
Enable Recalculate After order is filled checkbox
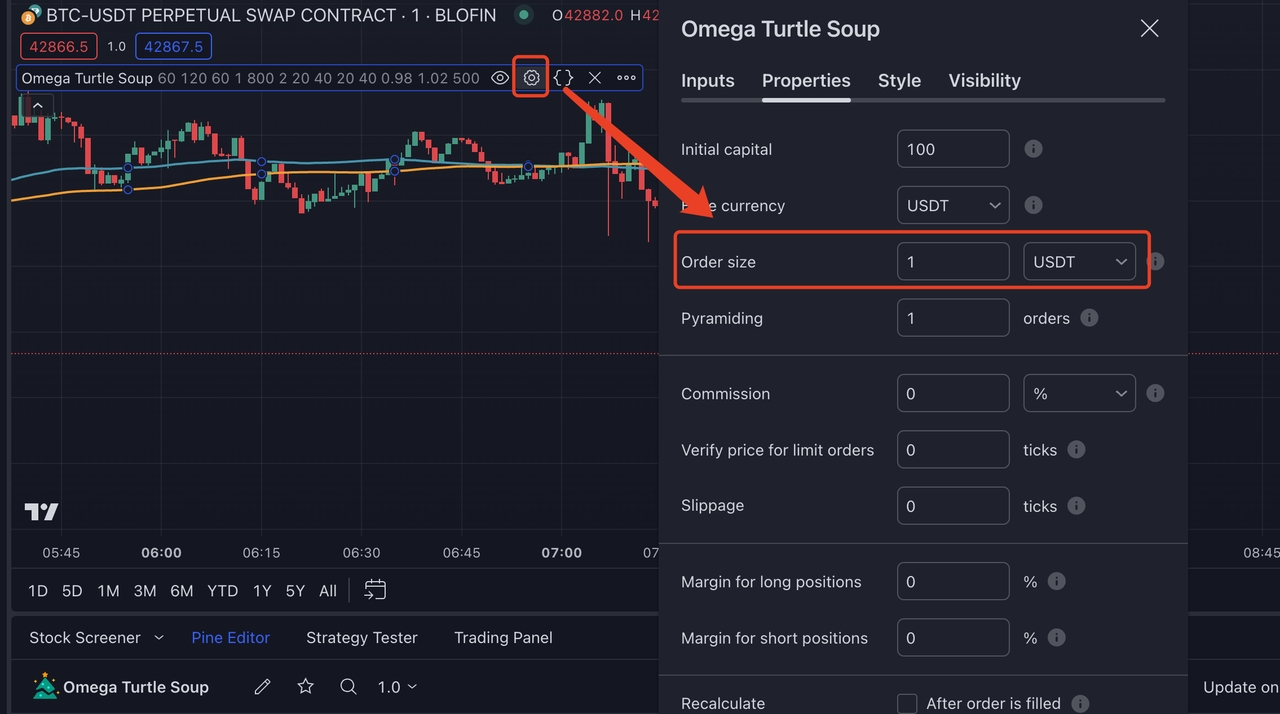point(907,704)
